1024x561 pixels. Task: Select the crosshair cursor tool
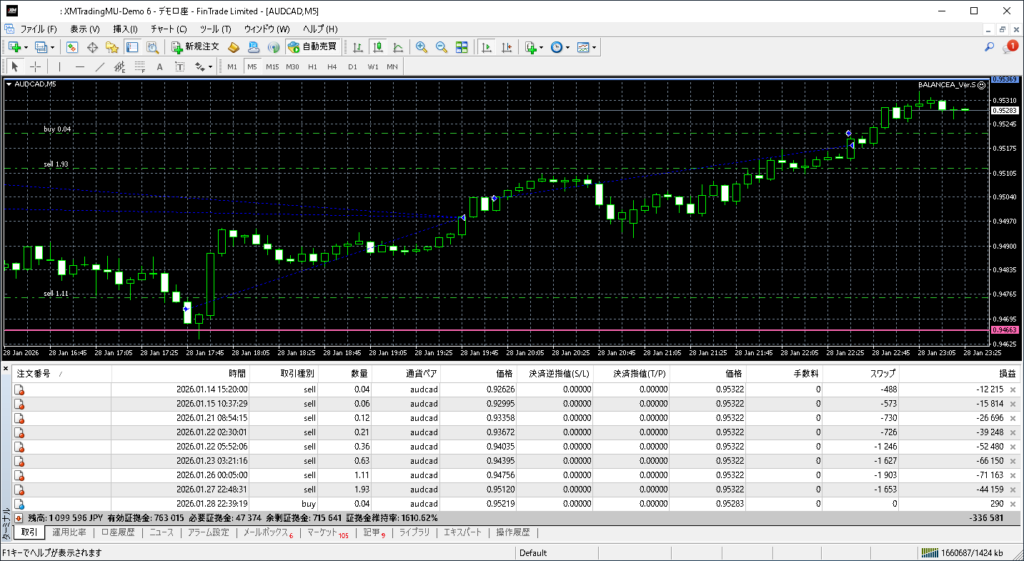point(37,67)
